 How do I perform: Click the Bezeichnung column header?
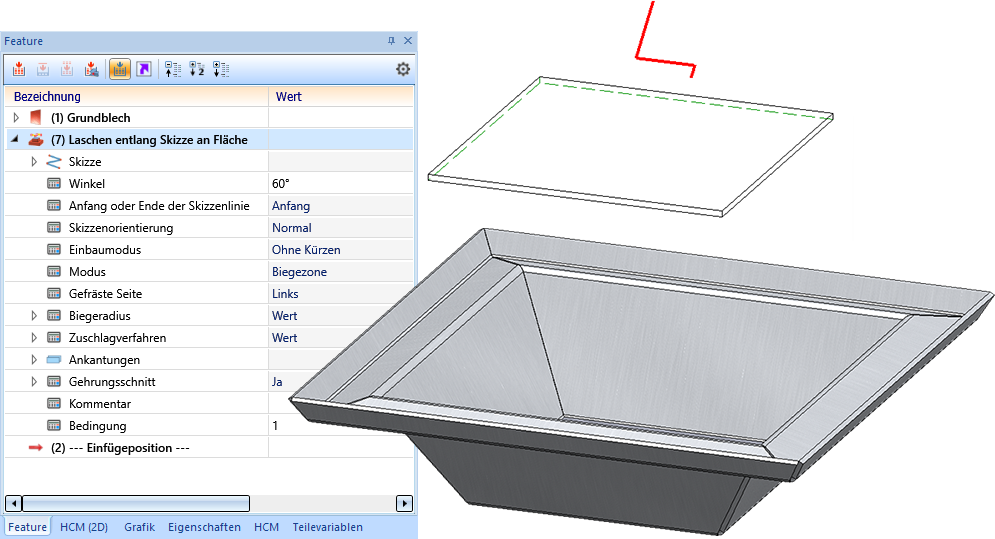pos(136,96)
